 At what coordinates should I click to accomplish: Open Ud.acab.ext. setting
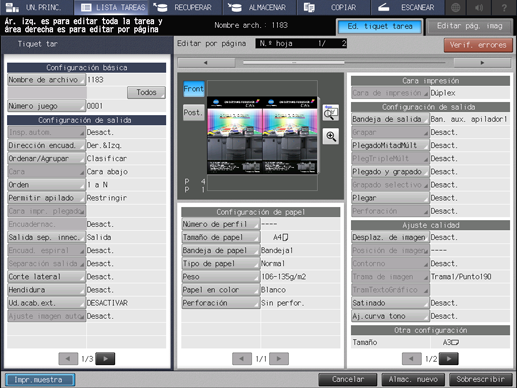tap(47, 303)
